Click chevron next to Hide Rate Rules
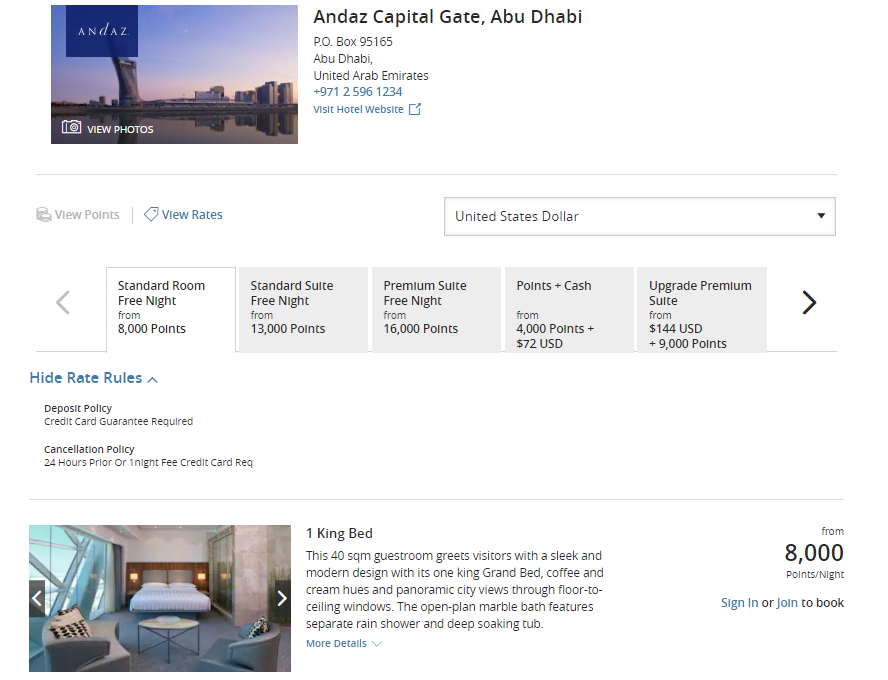 [x=152, y=379]
